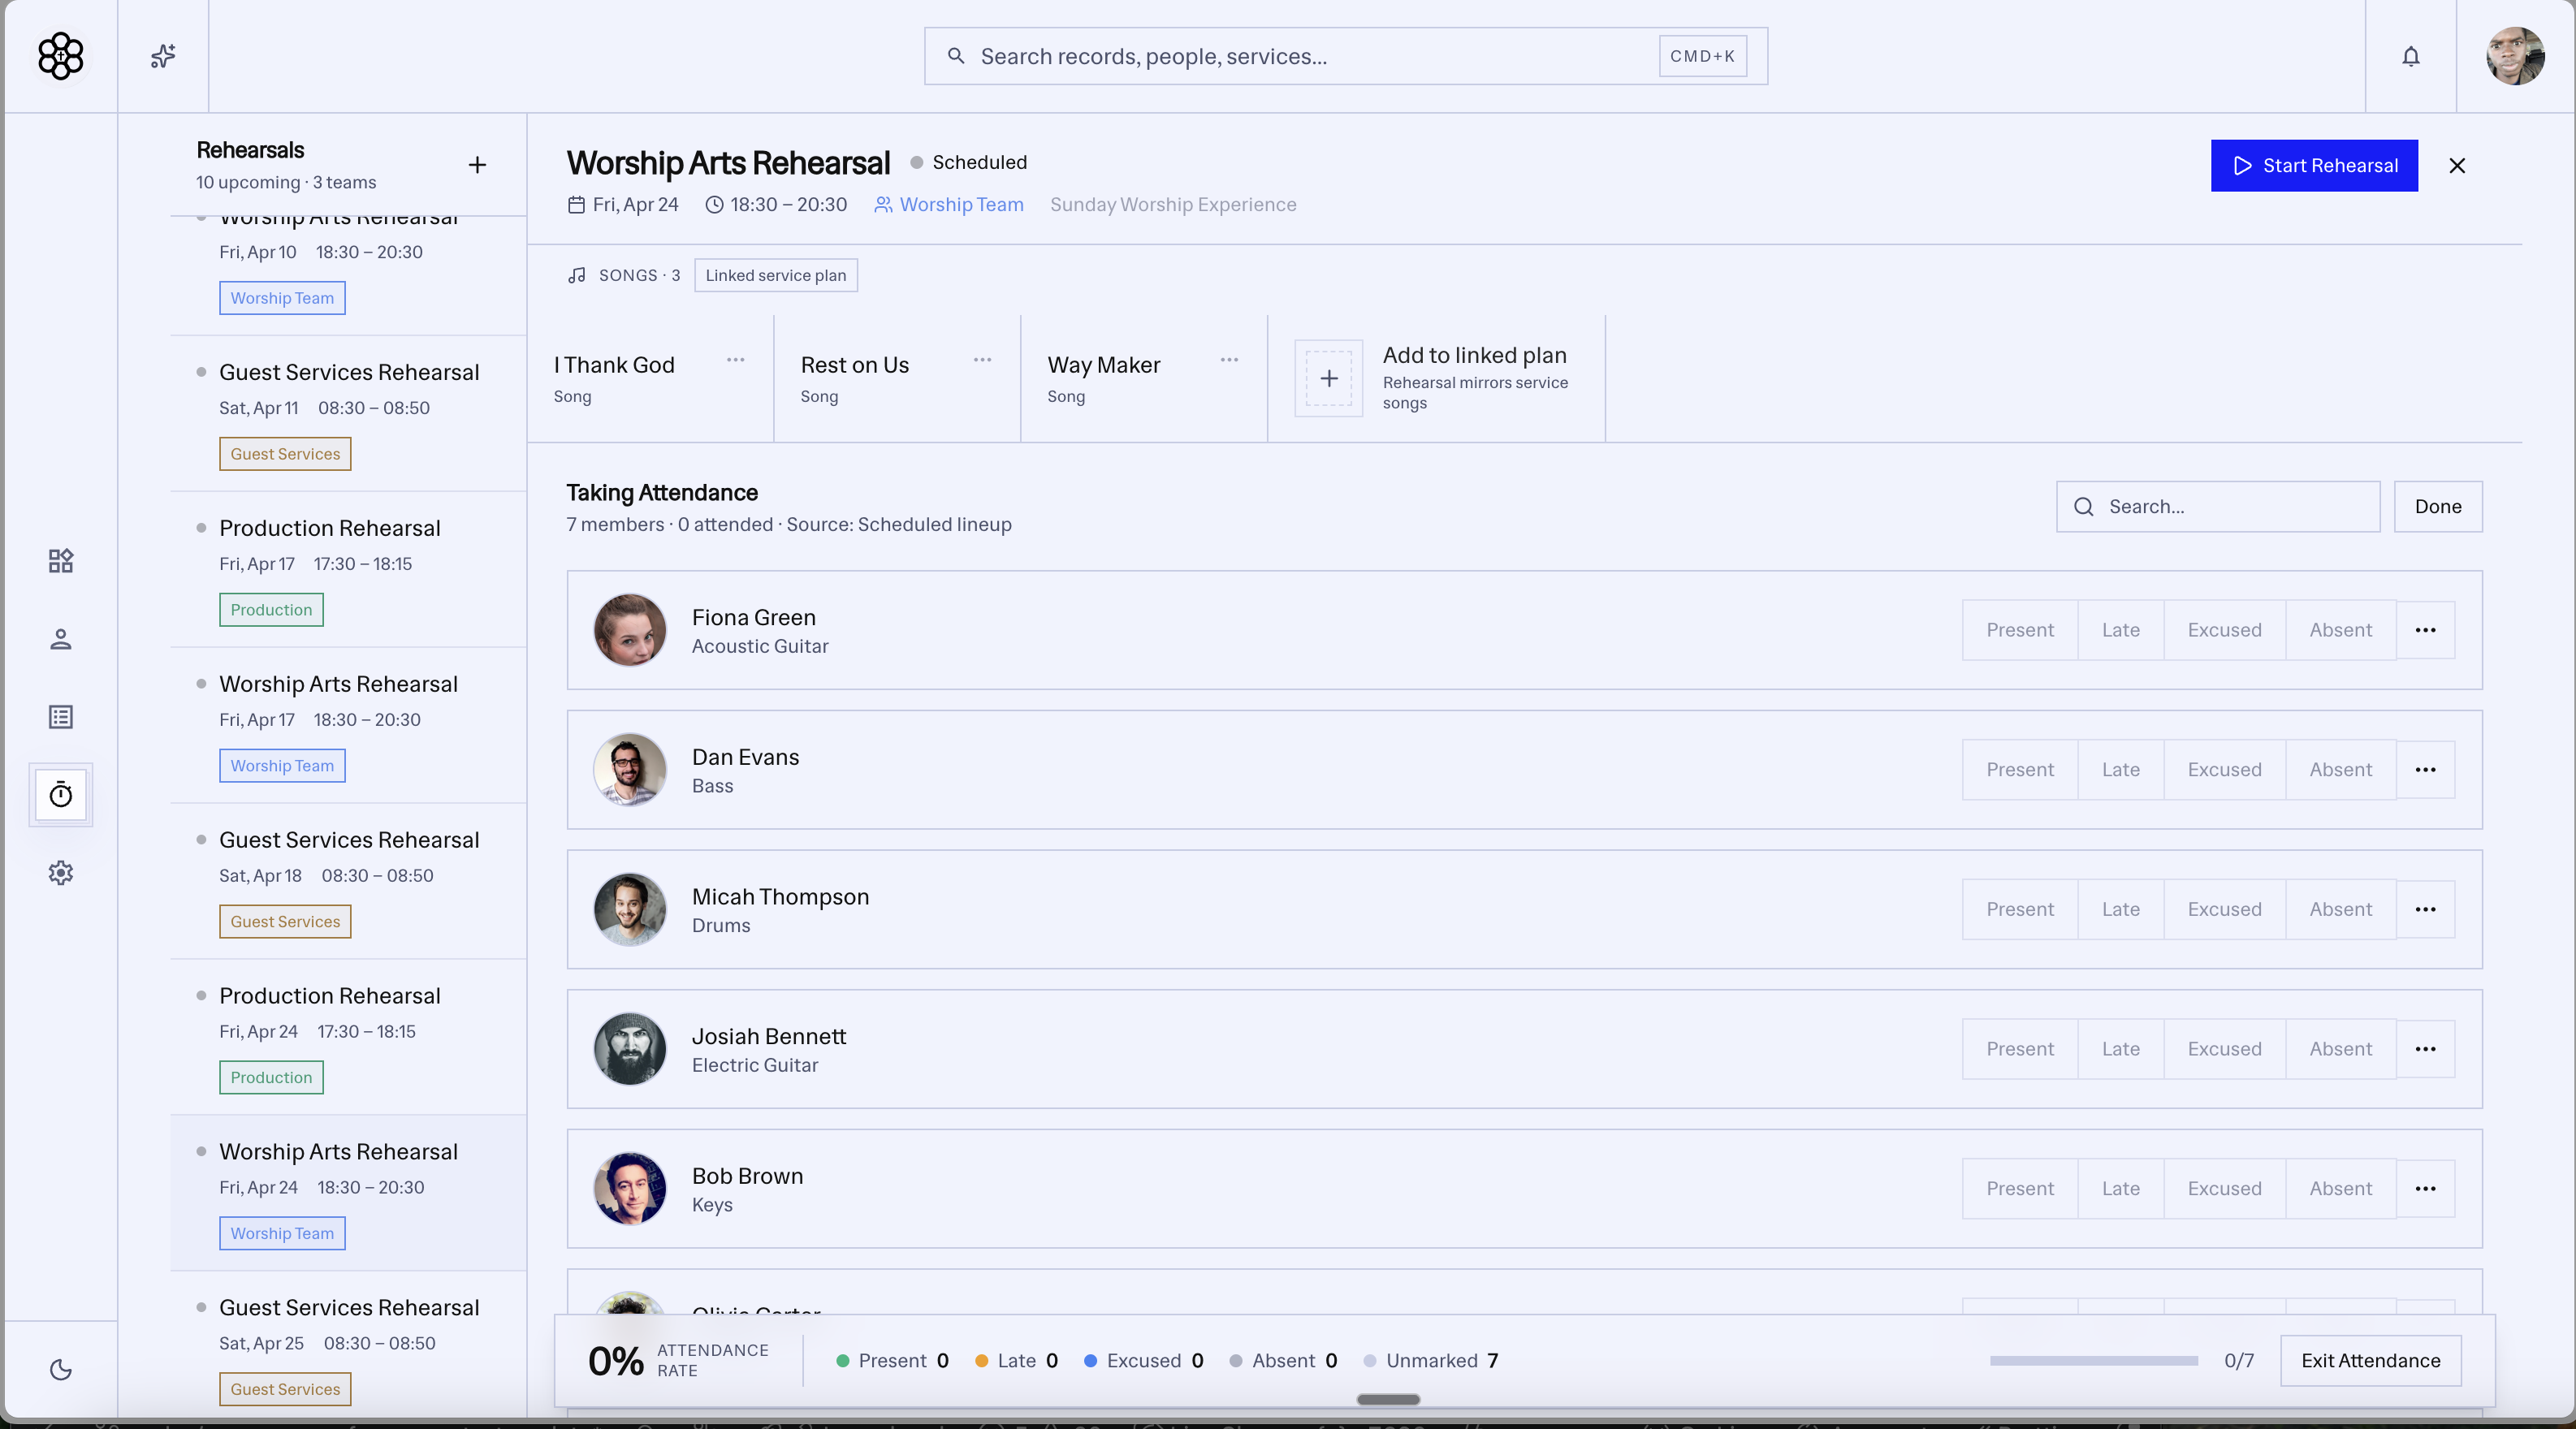The width and height of the screenshot is (2576, 1429).
Task: Open the dashboard widgets sidebar icon
Action: point(61,561)
